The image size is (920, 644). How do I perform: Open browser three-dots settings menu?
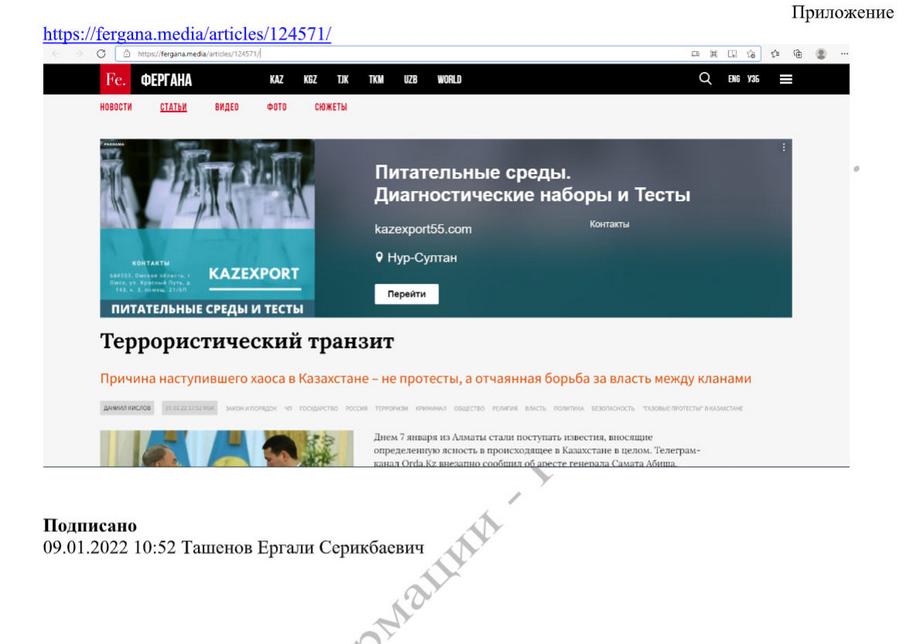(844, 53)
